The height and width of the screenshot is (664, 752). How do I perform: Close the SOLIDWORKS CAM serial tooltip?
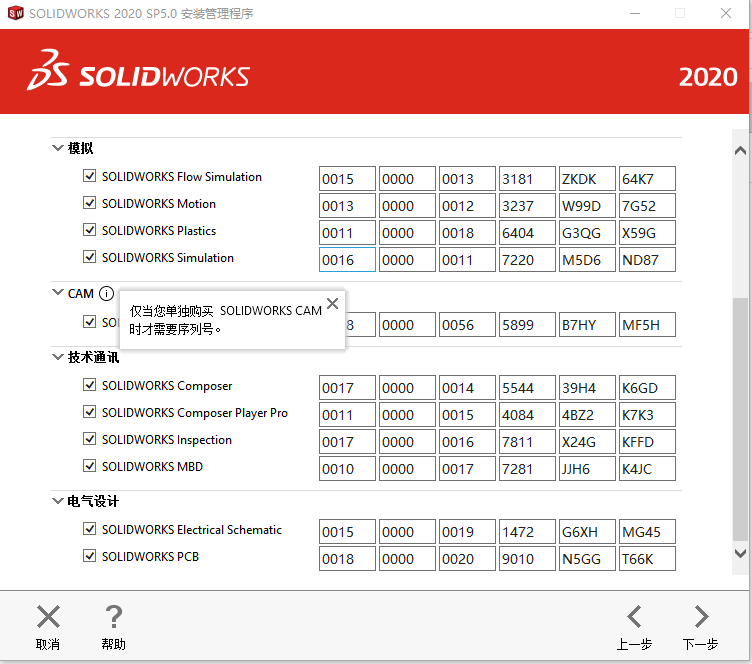(x=332, y=303)
